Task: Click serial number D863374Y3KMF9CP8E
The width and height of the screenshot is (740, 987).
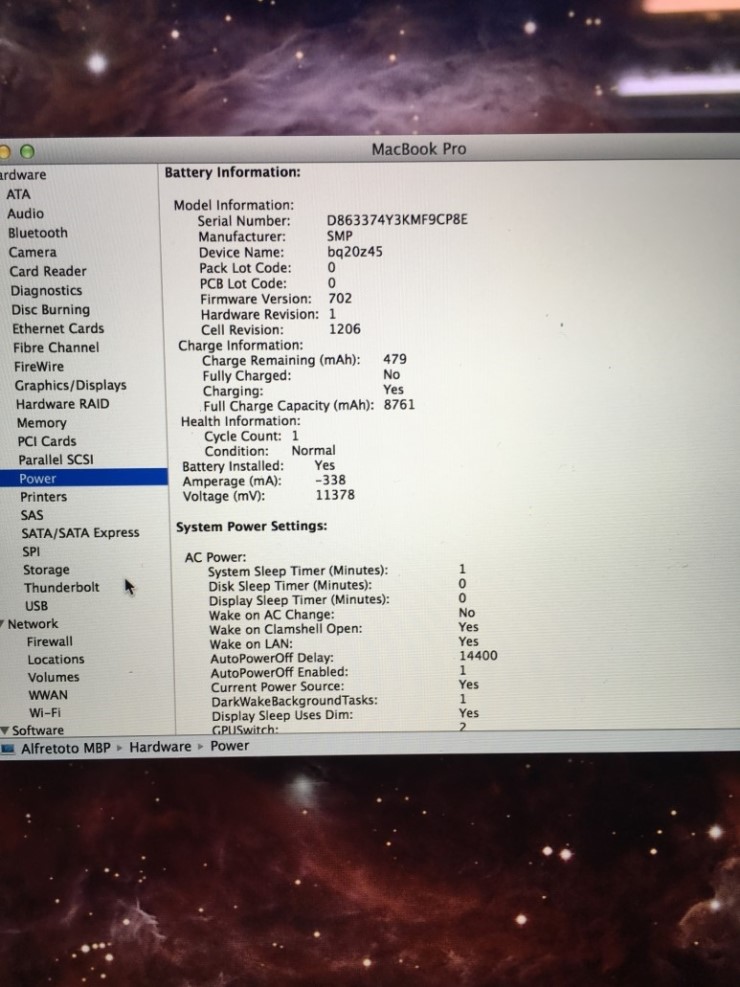Action: click(x=397, y=220)
